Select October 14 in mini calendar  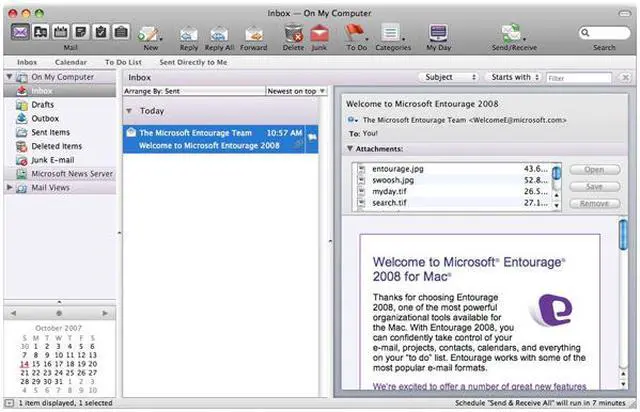(24, 364)
